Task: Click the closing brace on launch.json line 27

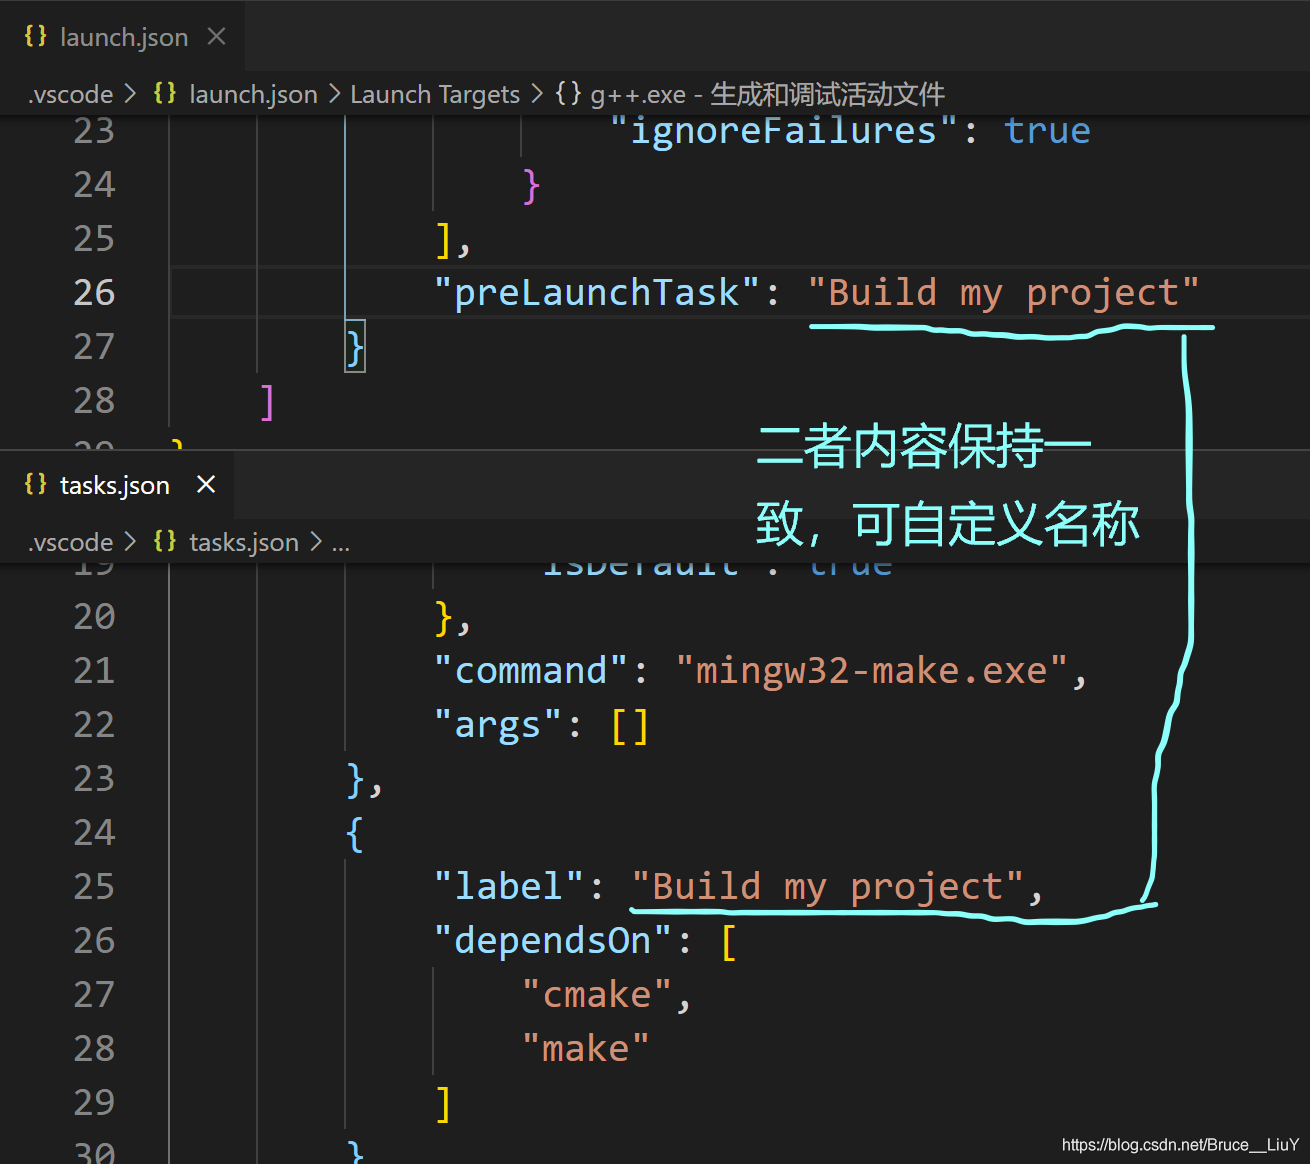Action: (355, 347)
